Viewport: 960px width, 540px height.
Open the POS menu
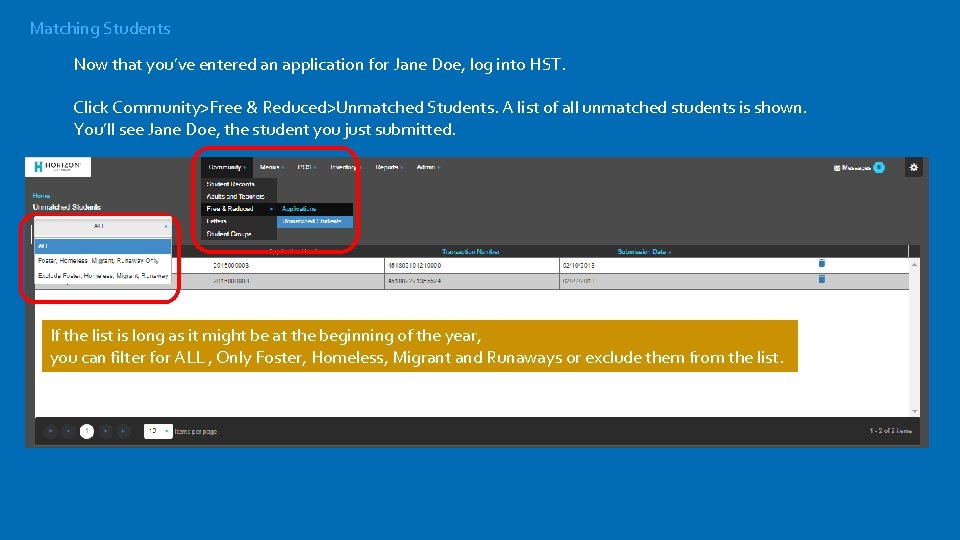pos(306,167)
